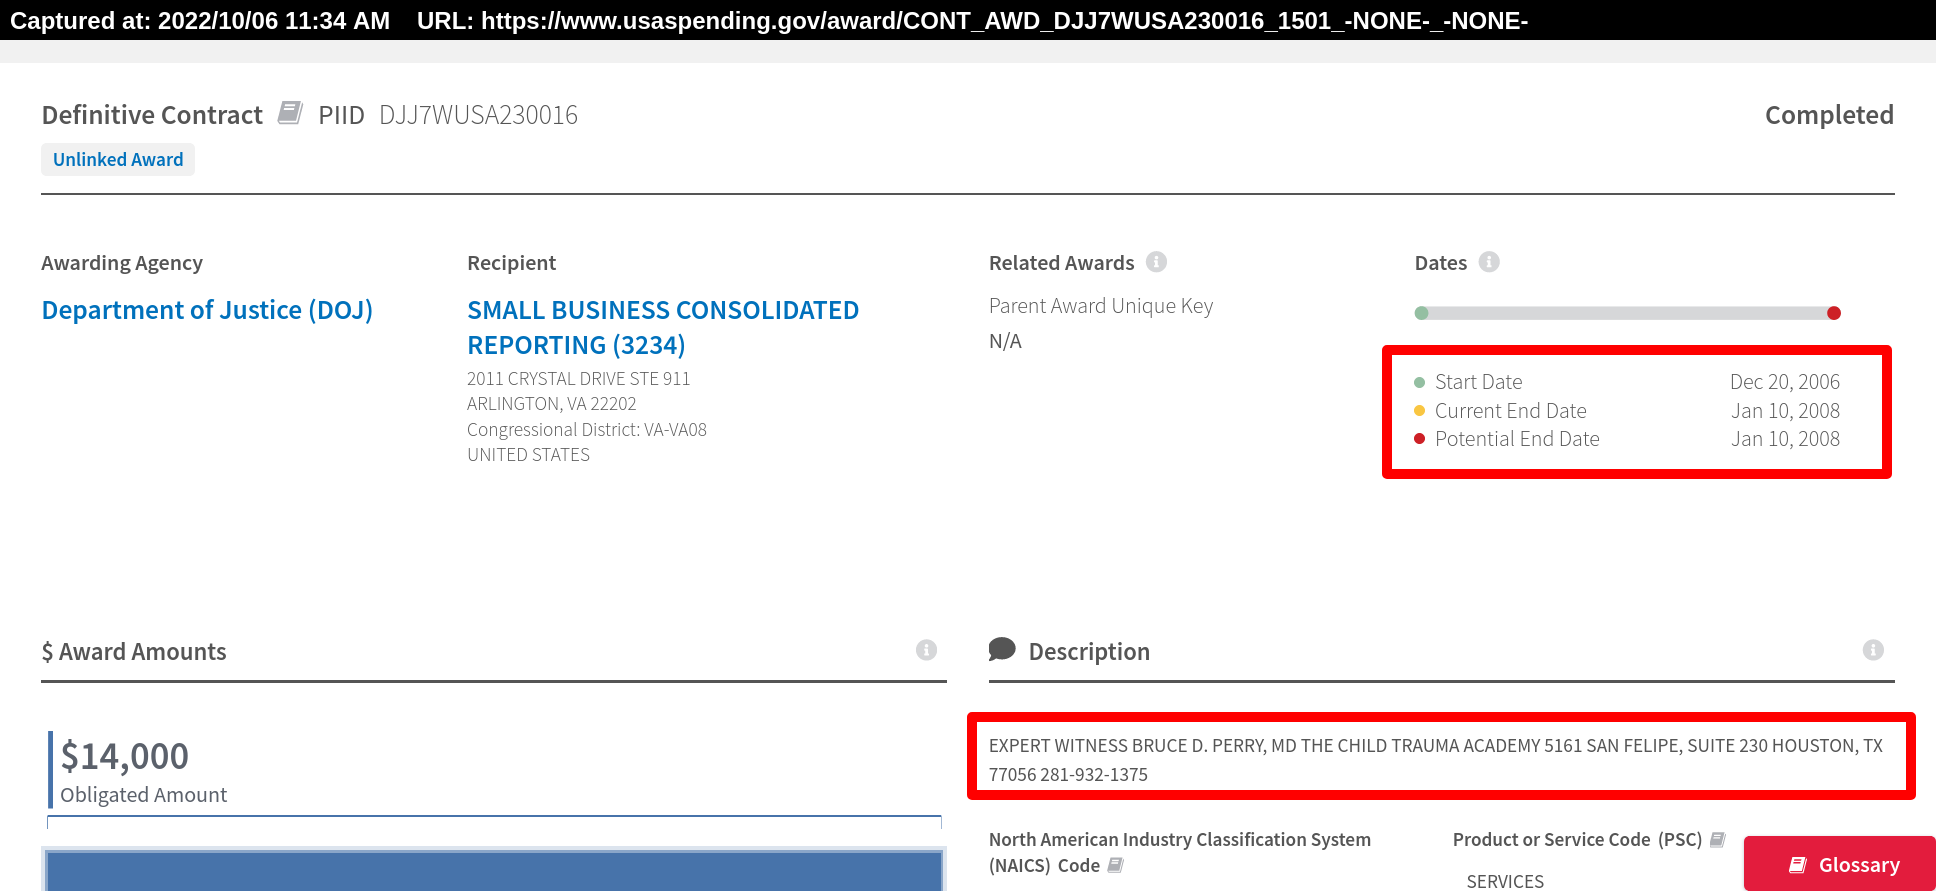
Task: Open the Award Amounts info icon
Action: (x=926, y=650)
